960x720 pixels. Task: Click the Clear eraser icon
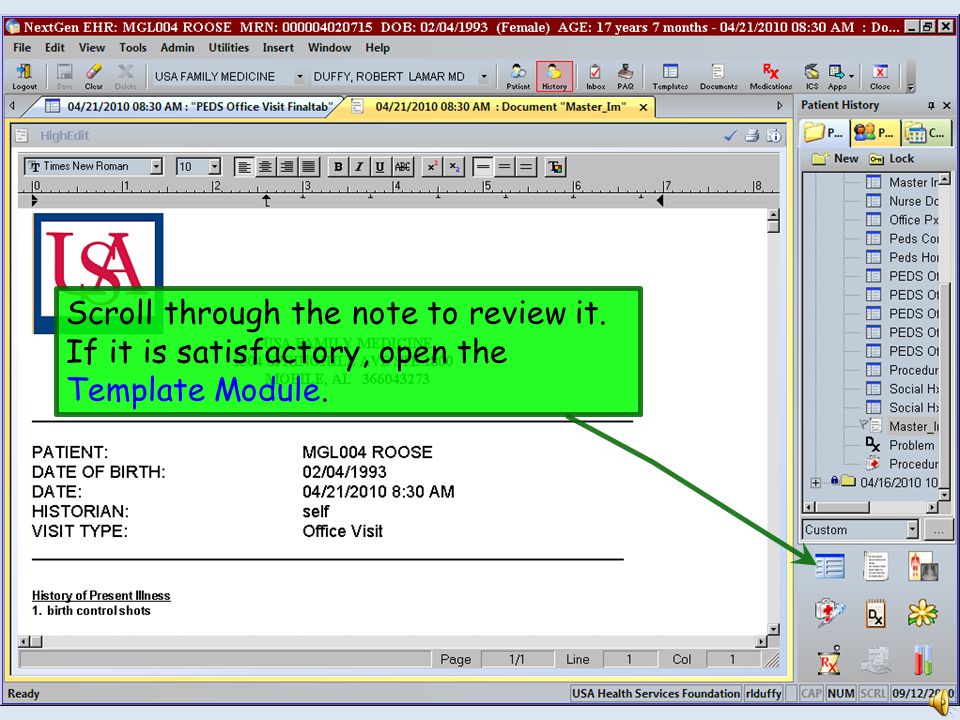(x=93, y=77)
